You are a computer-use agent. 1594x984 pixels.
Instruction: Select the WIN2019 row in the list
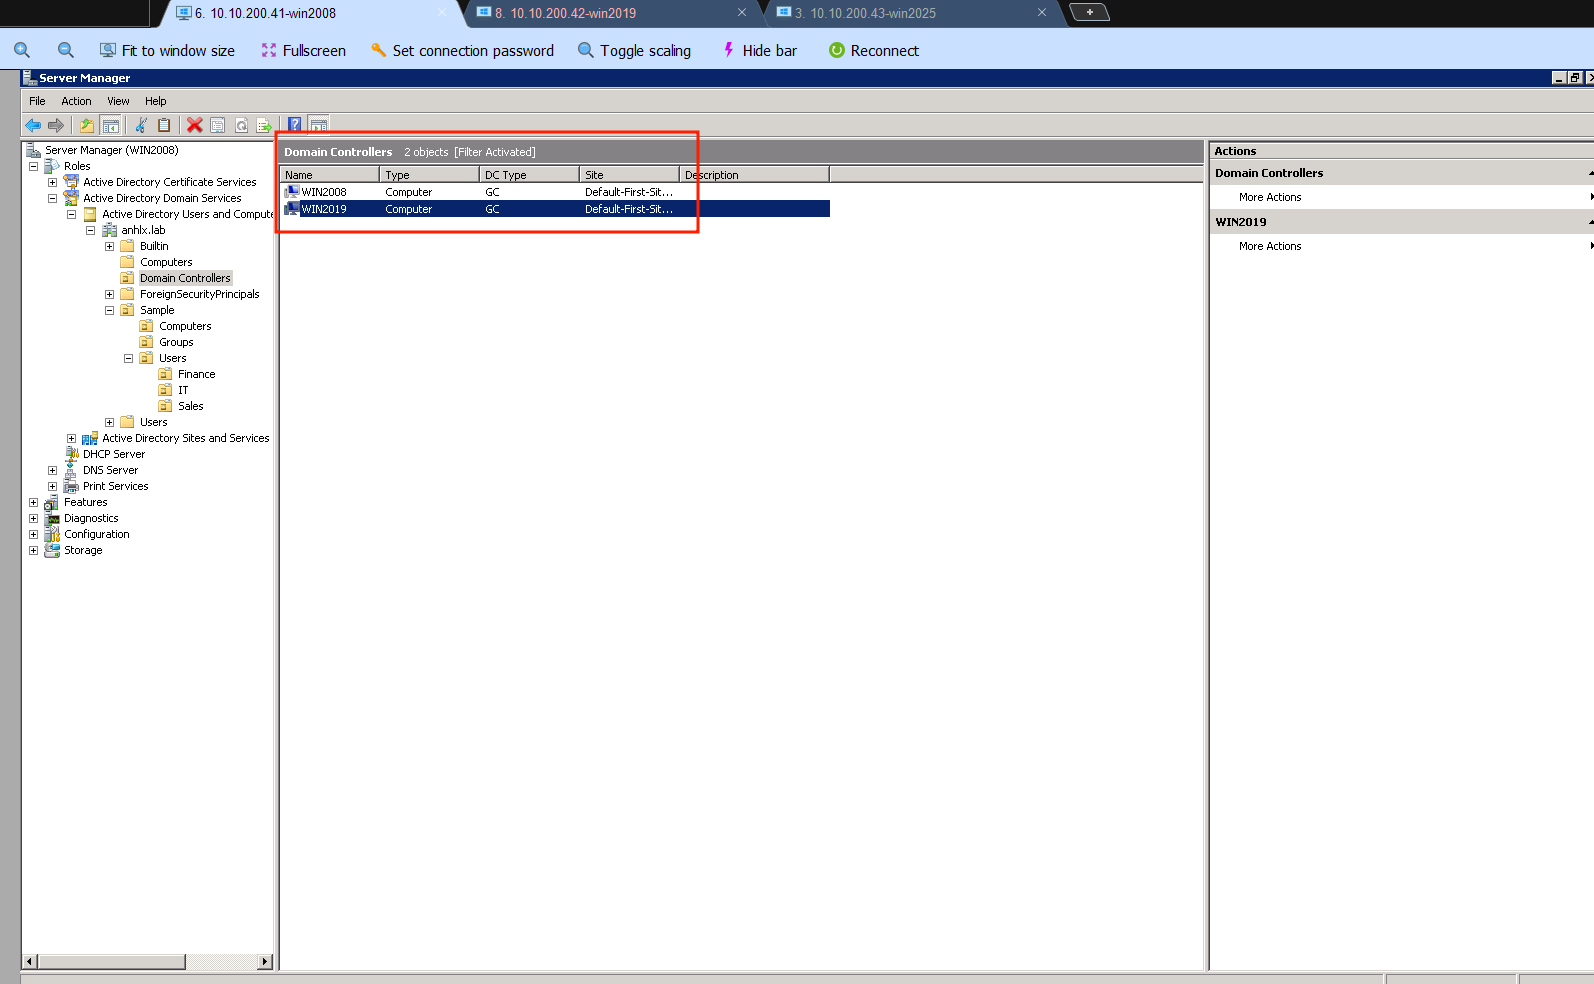pyautogui.click(x=556, y=209)
